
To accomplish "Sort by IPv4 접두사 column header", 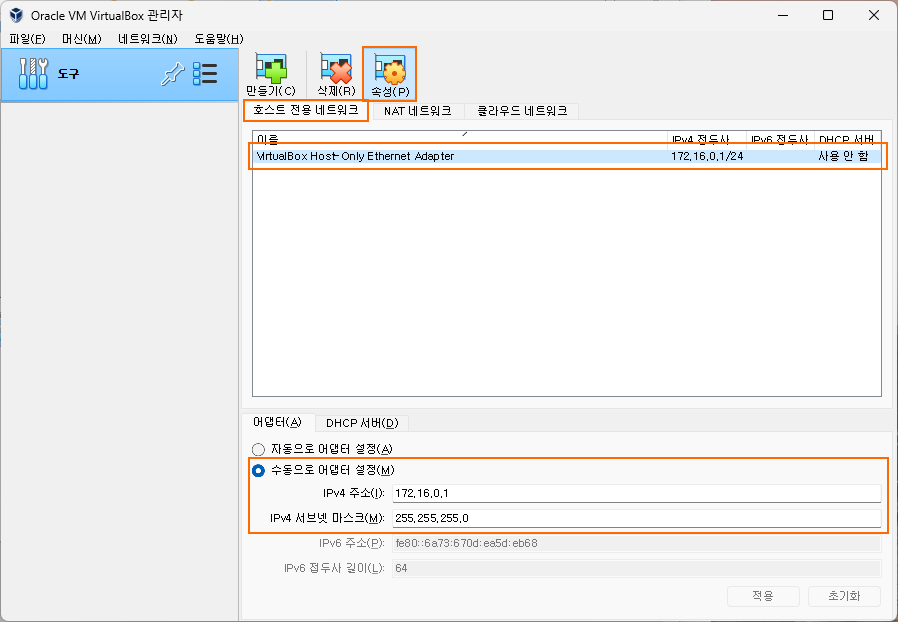I will (707, 139).
